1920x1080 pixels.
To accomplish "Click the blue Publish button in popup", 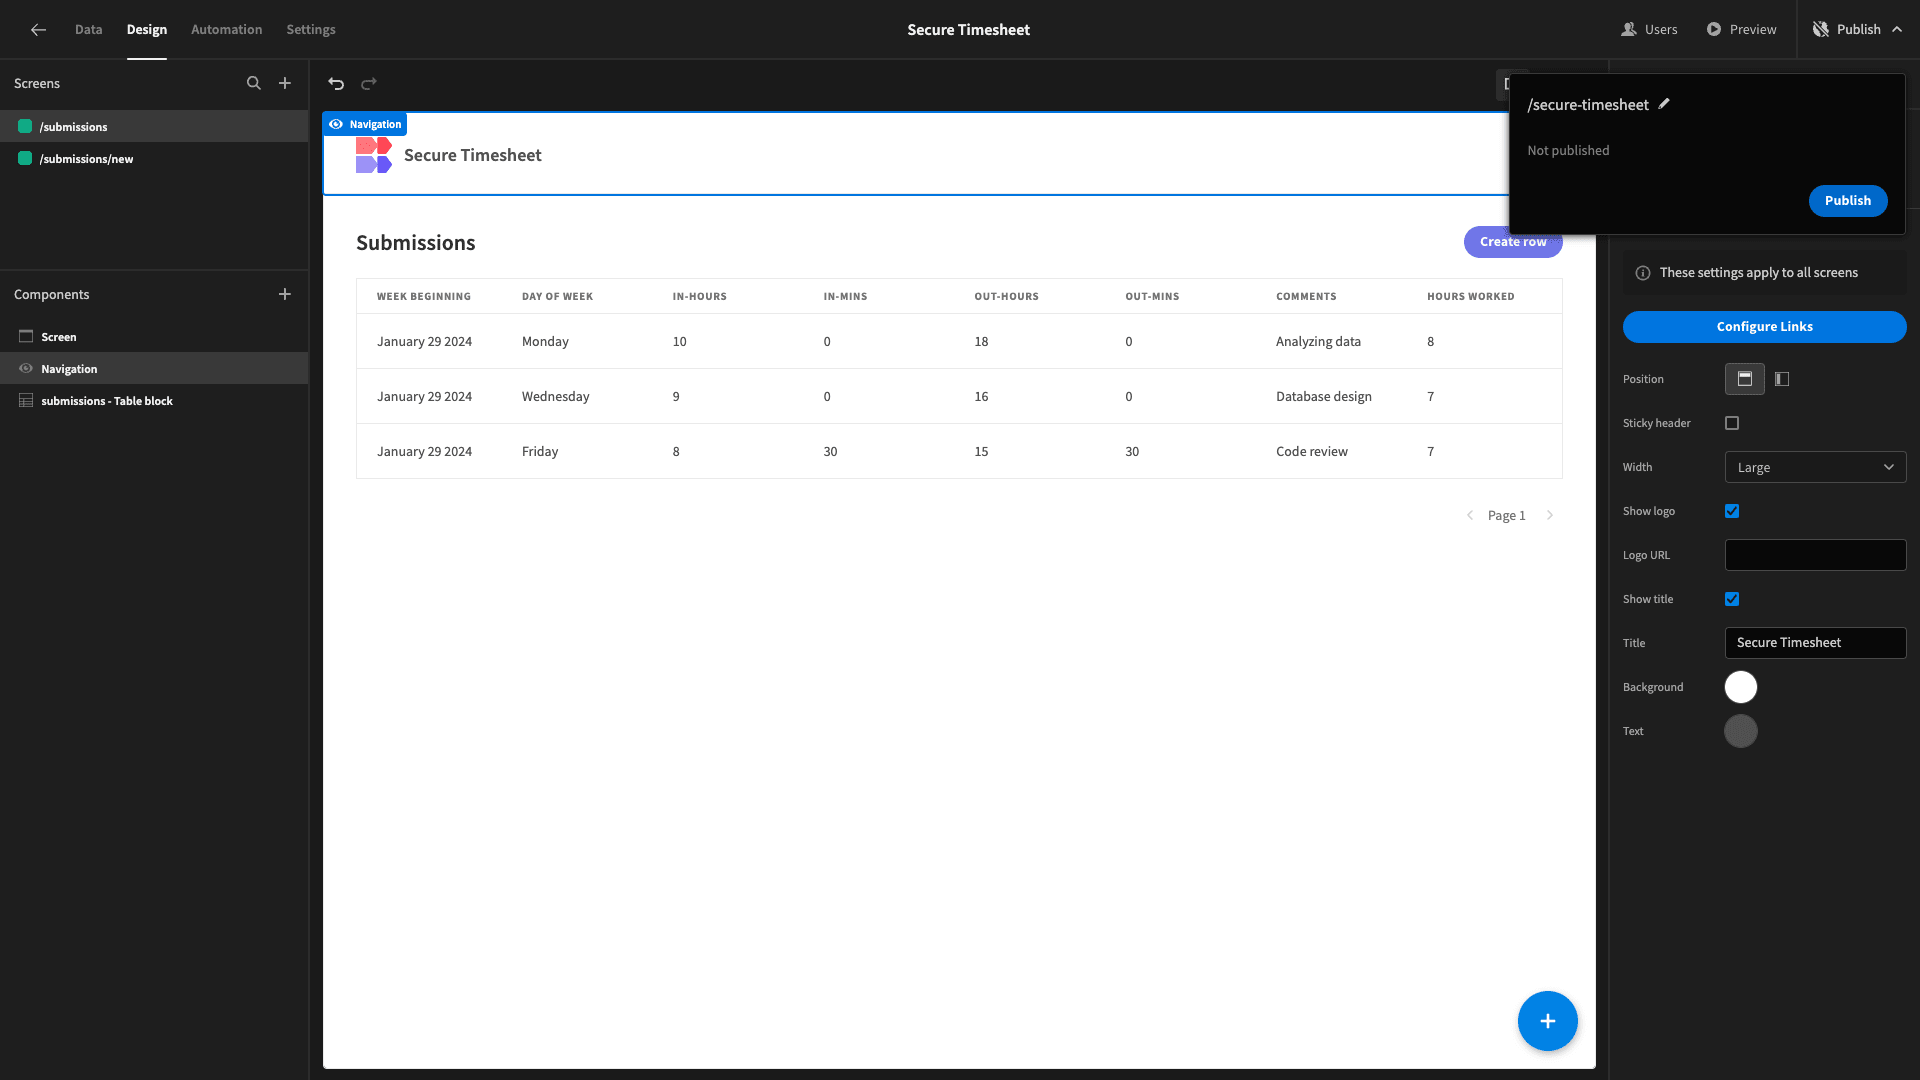I will (x=1848, y=201).
